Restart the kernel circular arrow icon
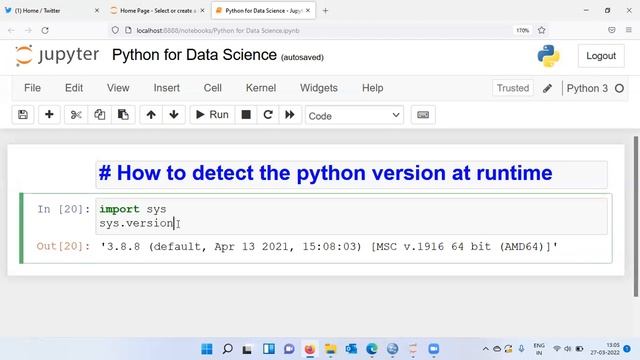640x360 pixels. [268, 115]
